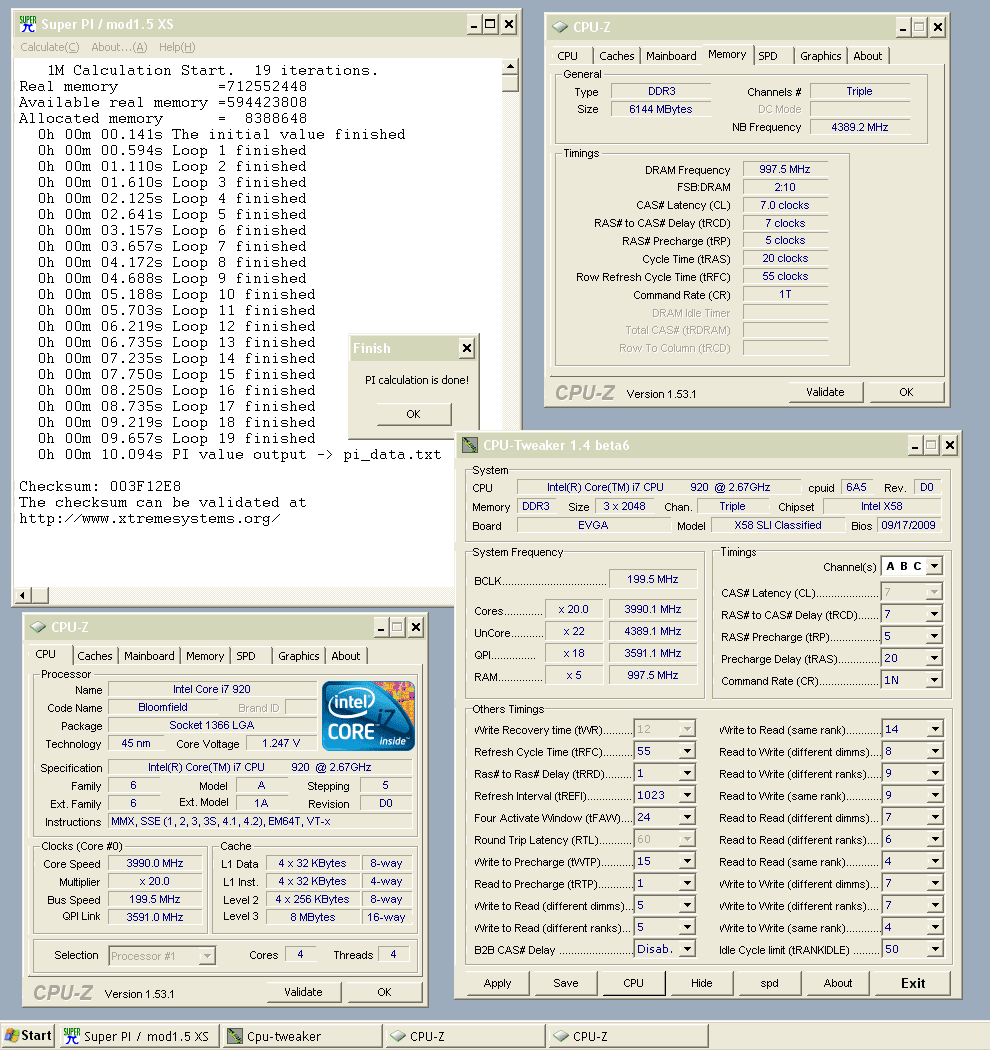Viewport: 990px width, 1050px height.
Task: Open the Processor #1 selection dropdown
Action: [x=208, y=956]
